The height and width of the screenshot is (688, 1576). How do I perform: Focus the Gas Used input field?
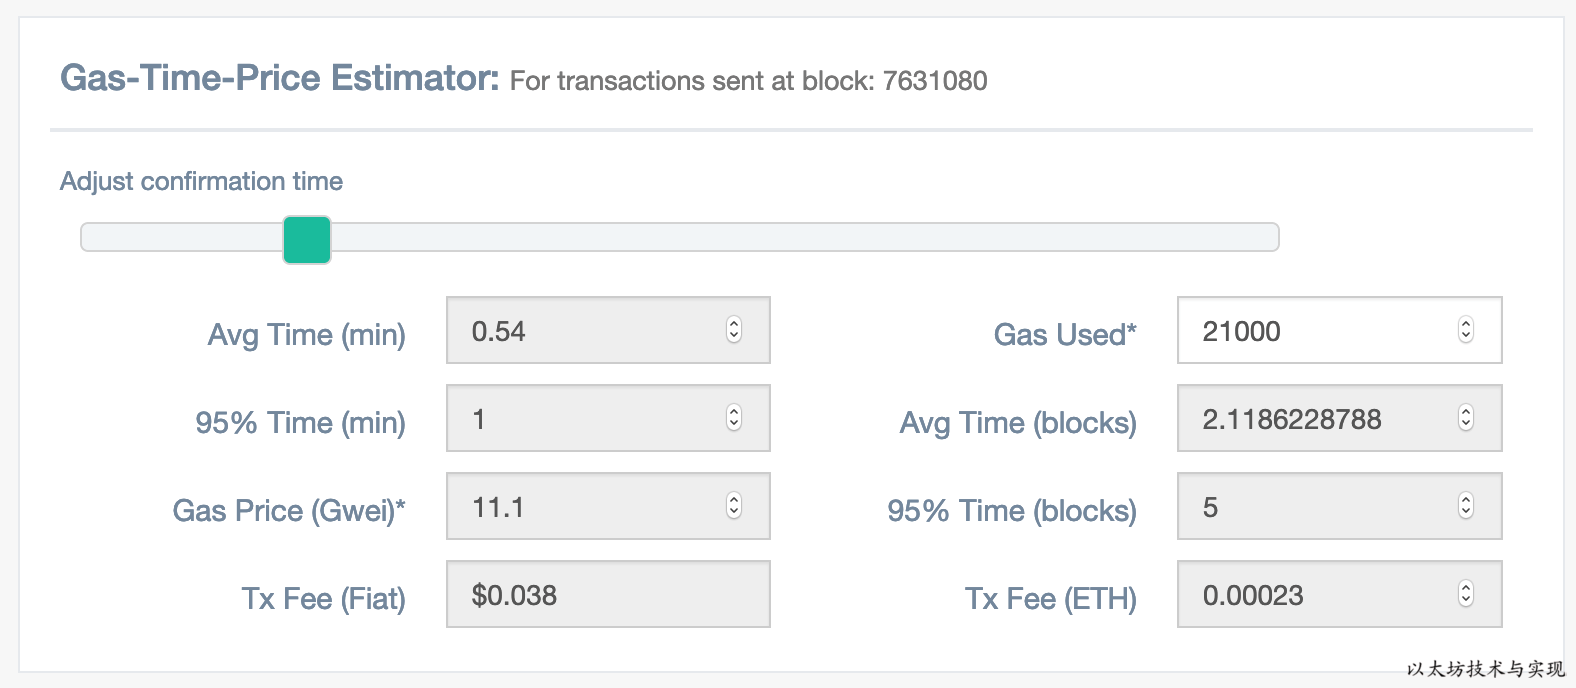[x=1320, y=331]
